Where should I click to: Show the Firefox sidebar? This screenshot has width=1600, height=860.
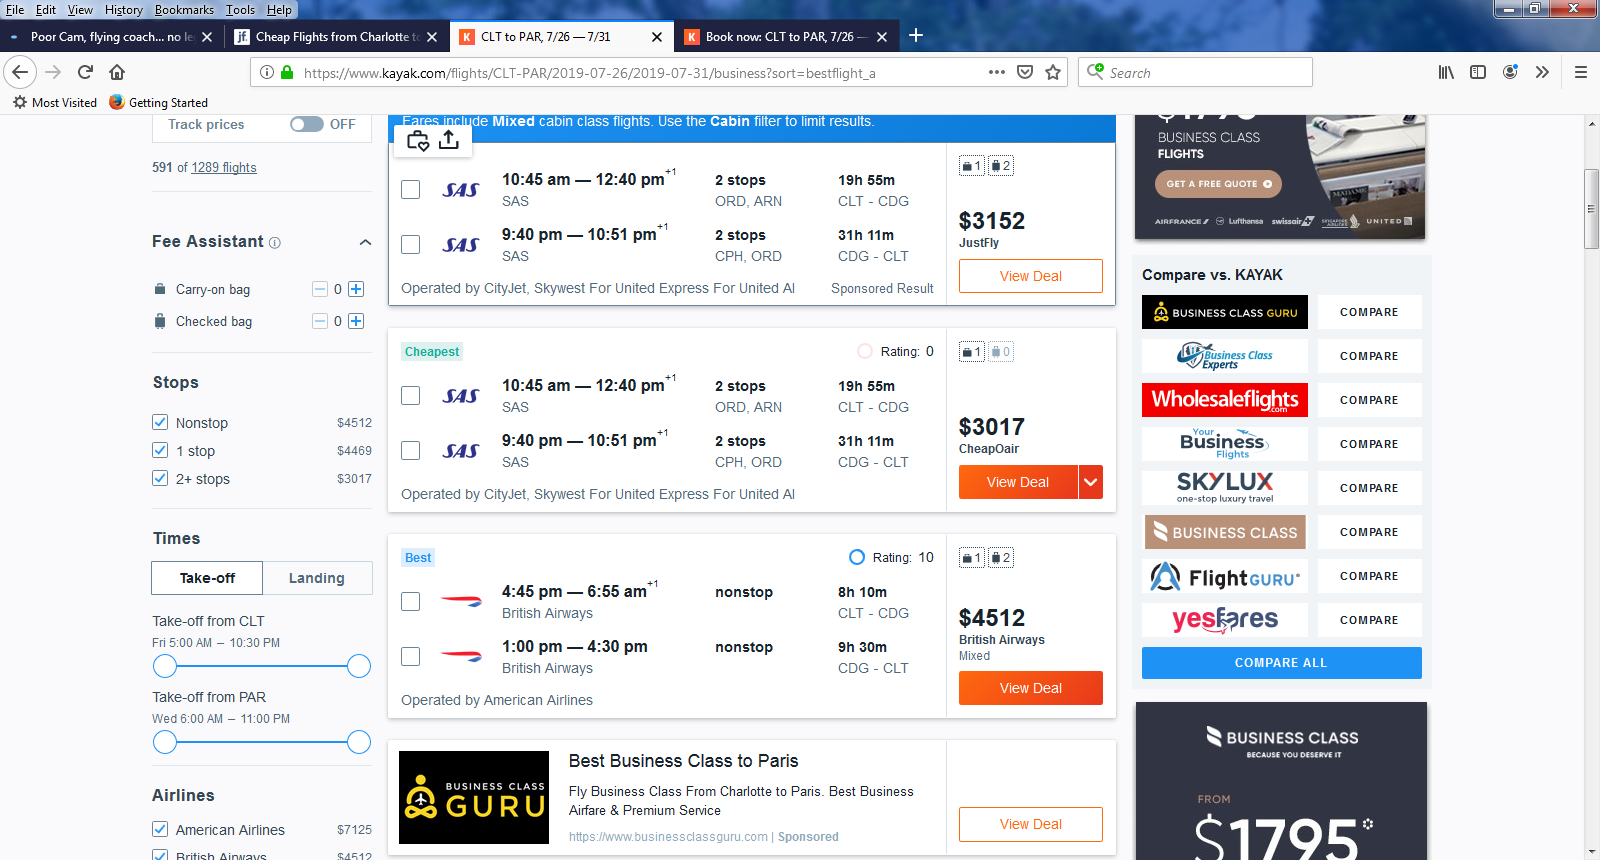tap(1478, 72)
